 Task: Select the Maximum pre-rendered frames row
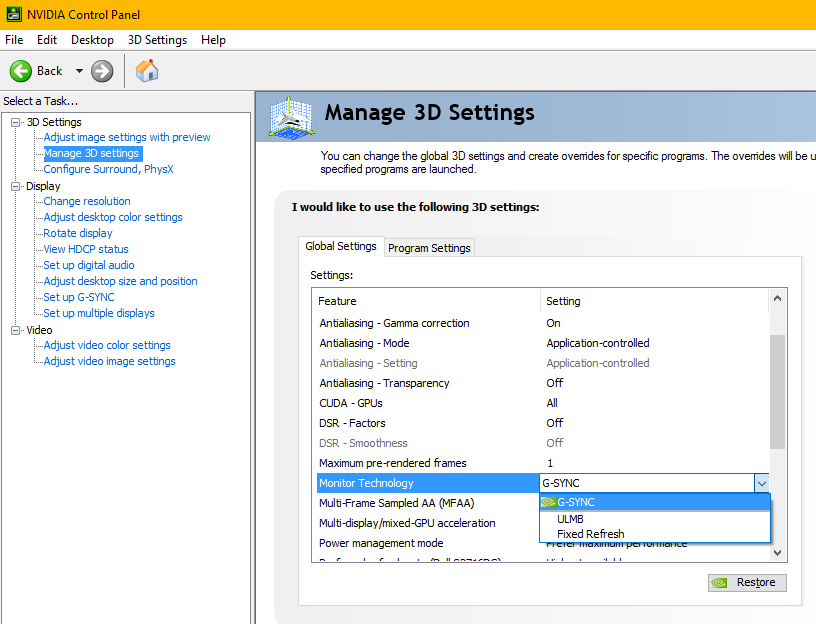coord(543,463)
